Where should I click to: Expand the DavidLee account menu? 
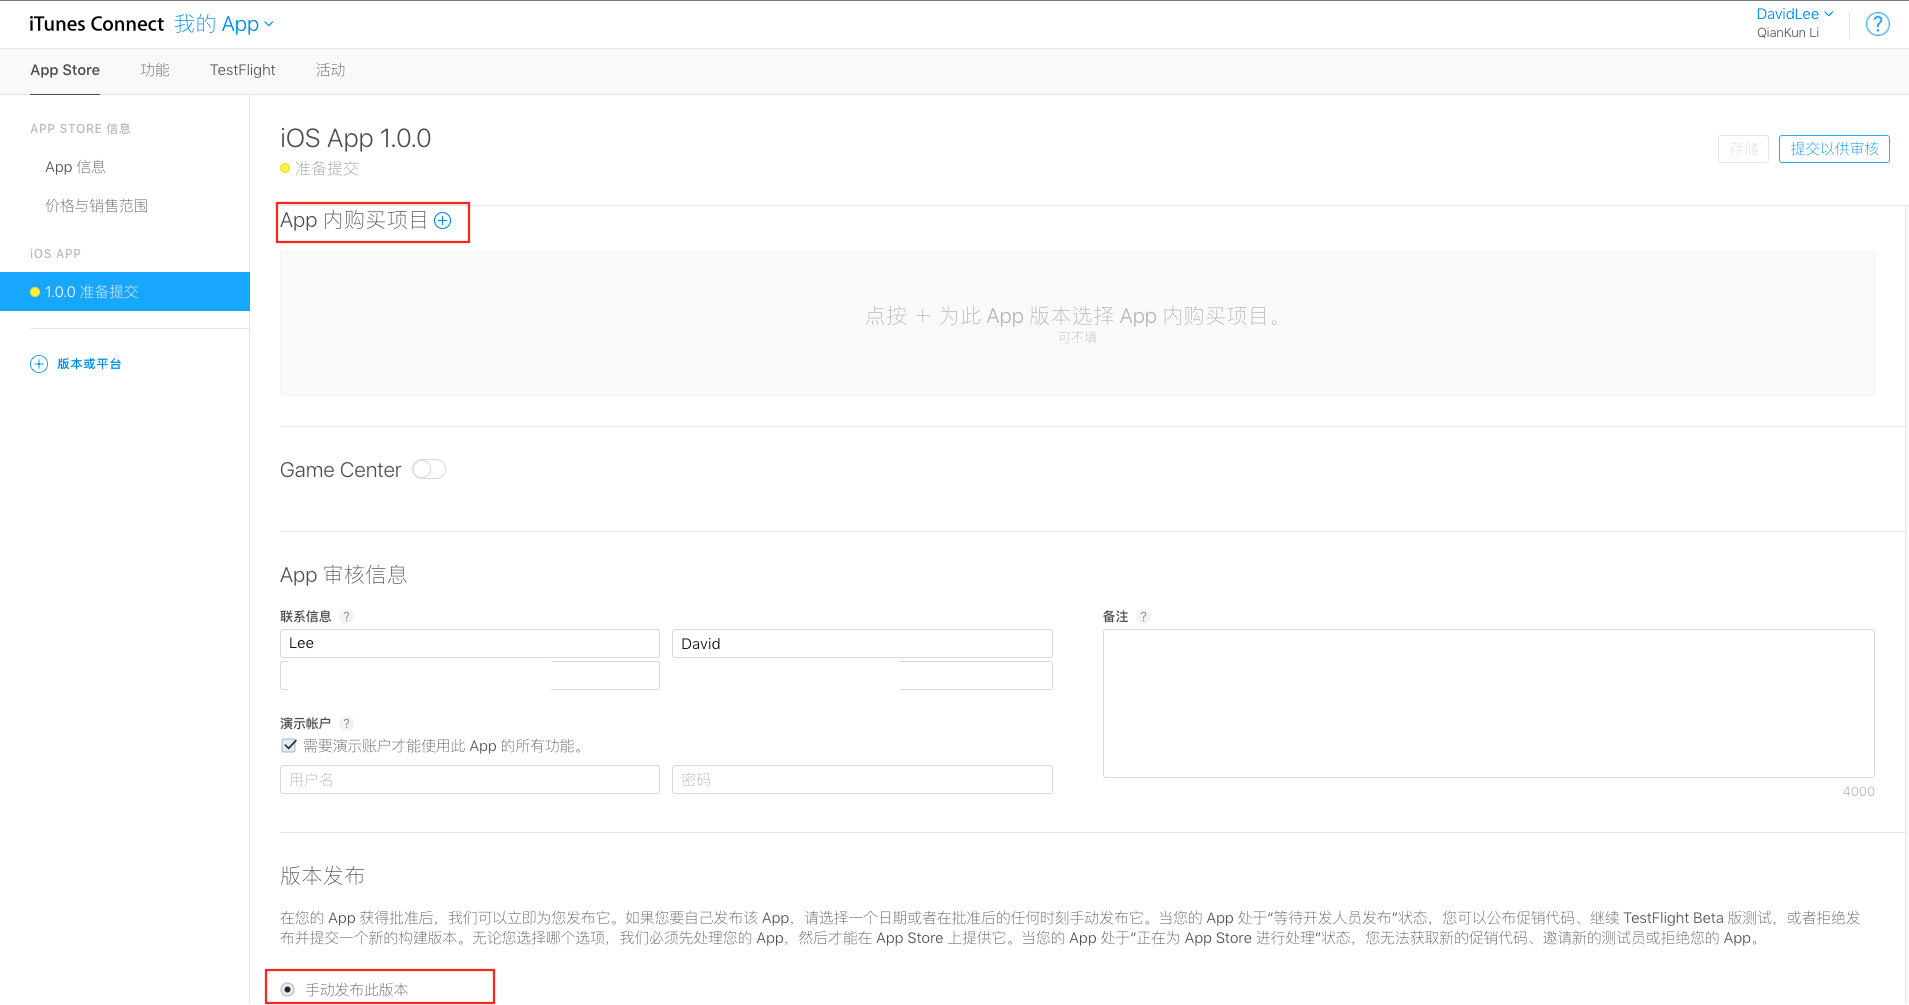coord(1795,14)
